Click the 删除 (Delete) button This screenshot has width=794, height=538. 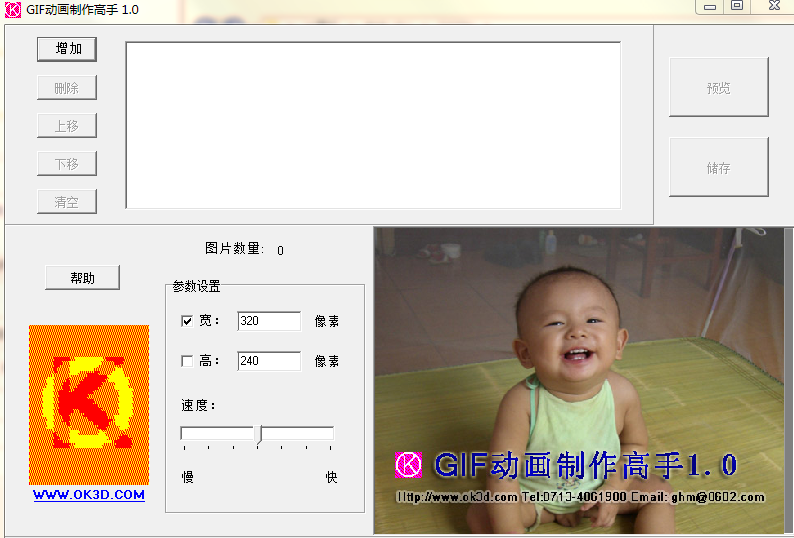point(67,88)
